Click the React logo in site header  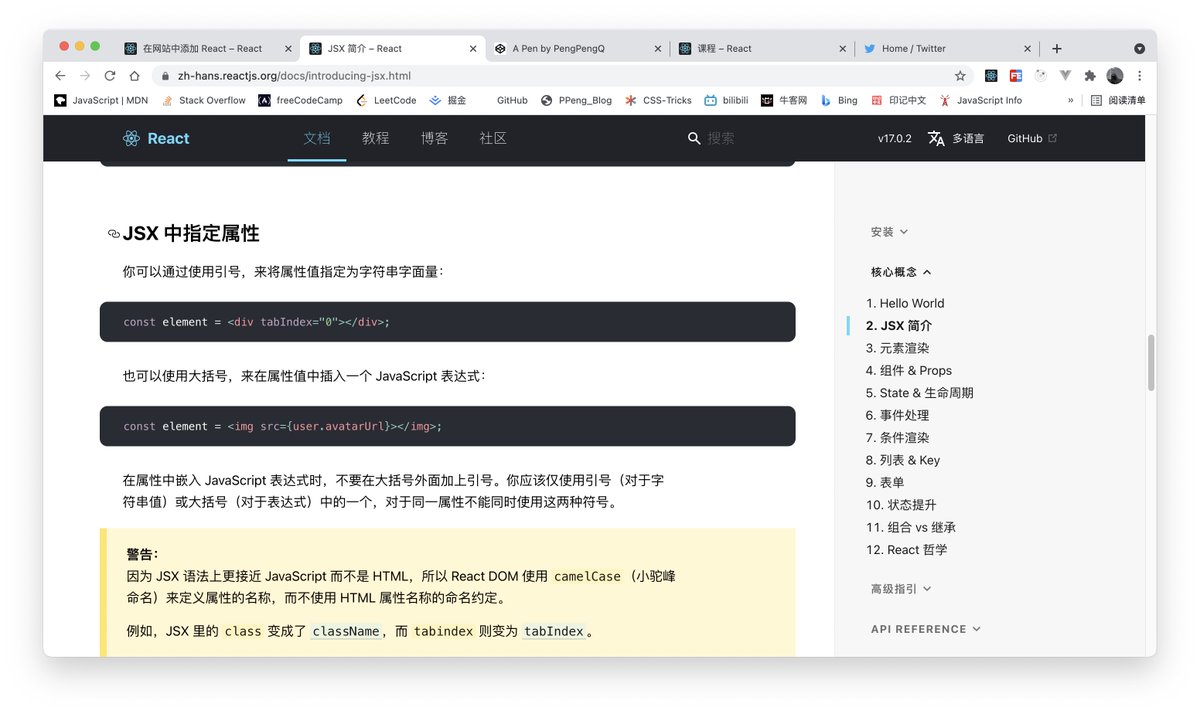155,138
